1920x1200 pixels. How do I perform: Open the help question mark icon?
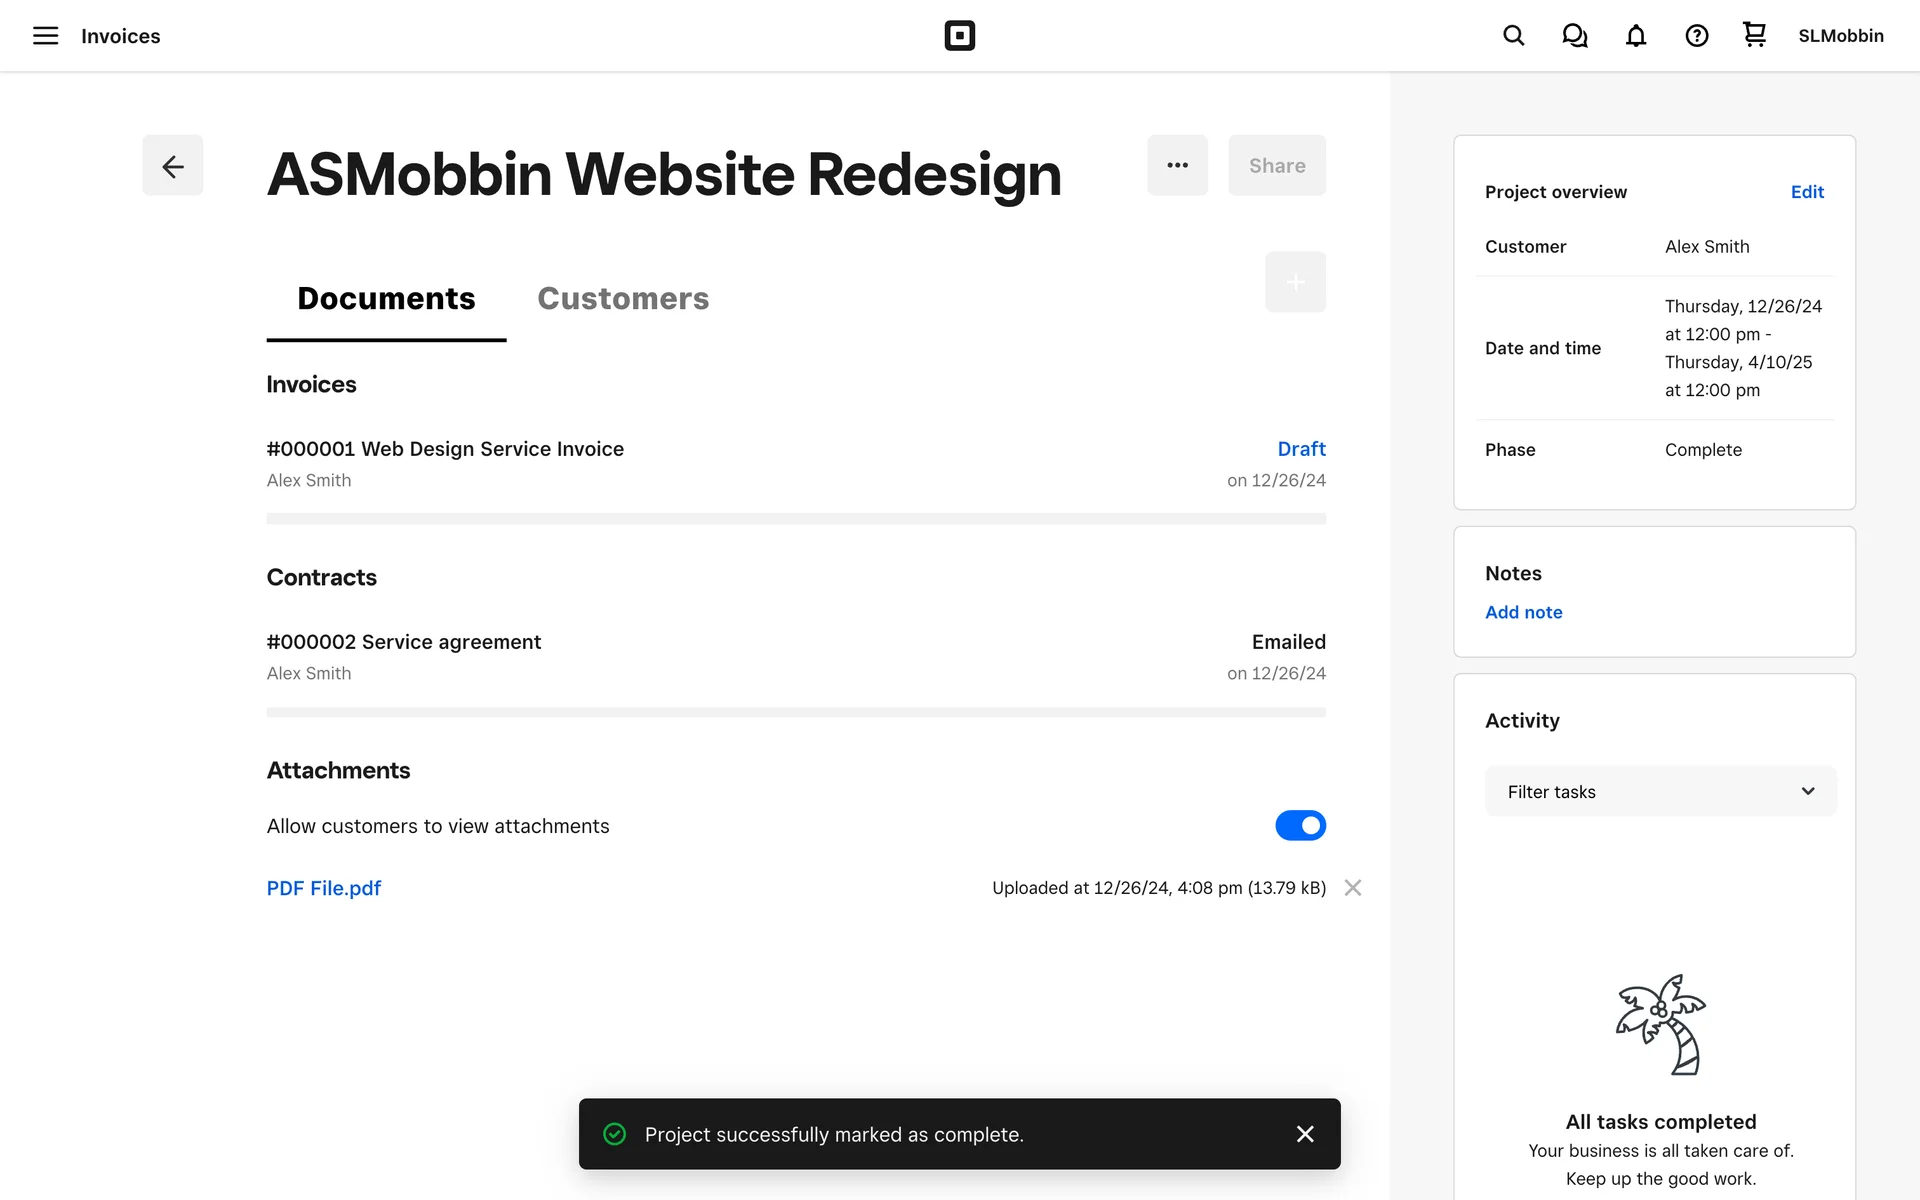1696,36
